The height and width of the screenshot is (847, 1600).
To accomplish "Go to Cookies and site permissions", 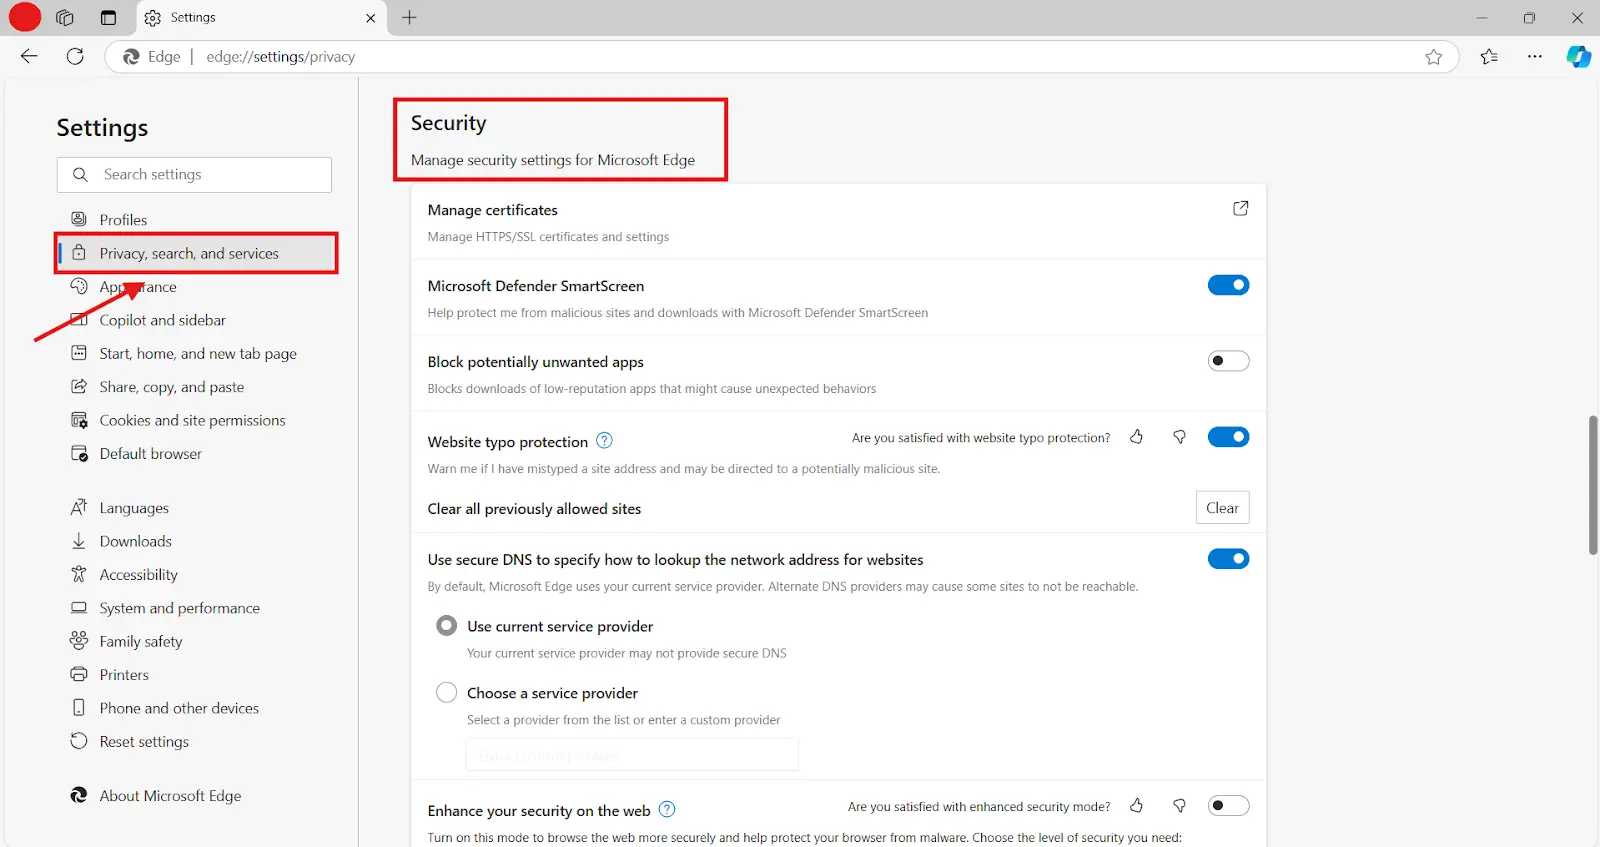I will click(x=192, y=421).
